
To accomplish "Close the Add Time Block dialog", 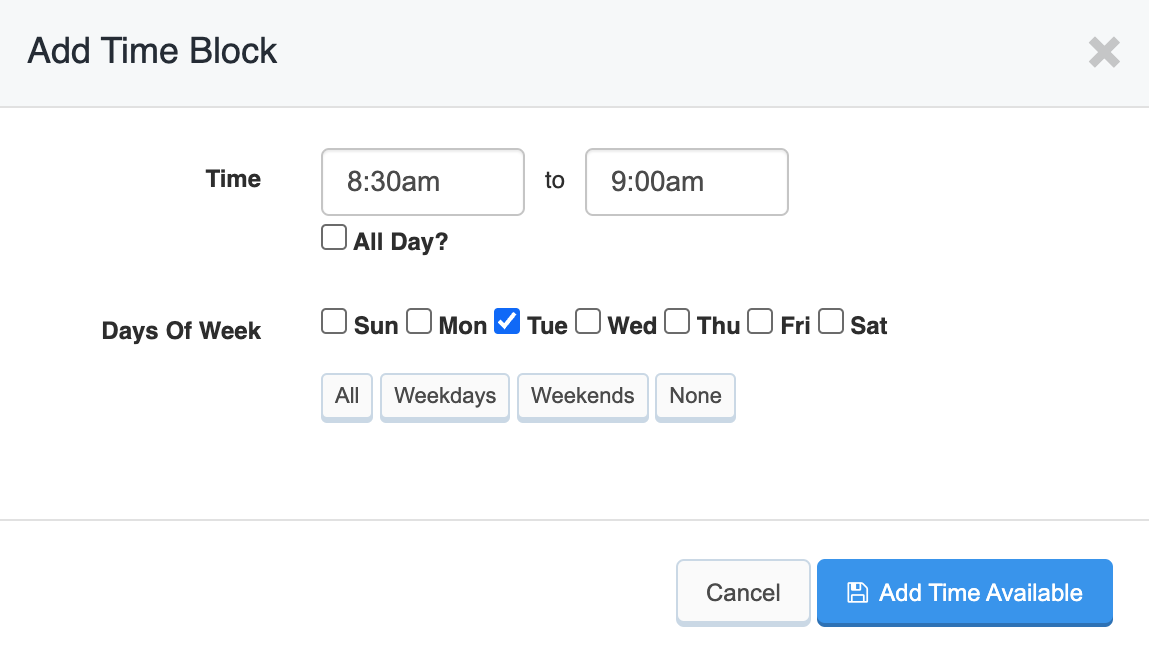I will tap(1104, 52).
